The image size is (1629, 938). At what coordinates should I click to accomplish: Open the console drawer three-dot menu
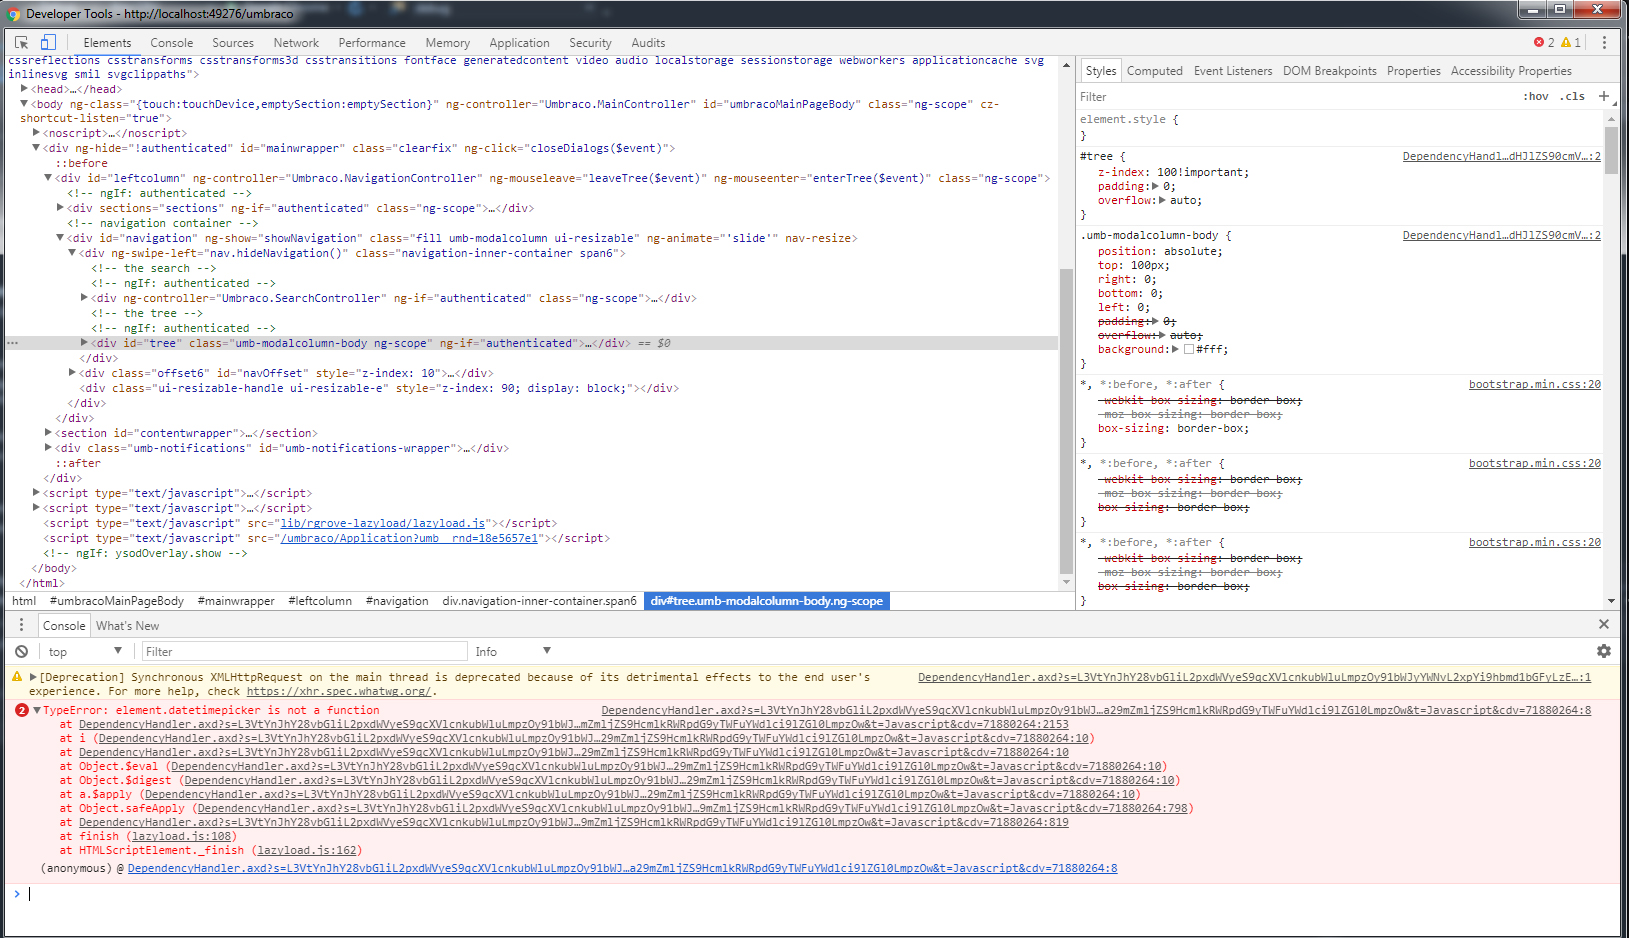[x=21, y=625]
